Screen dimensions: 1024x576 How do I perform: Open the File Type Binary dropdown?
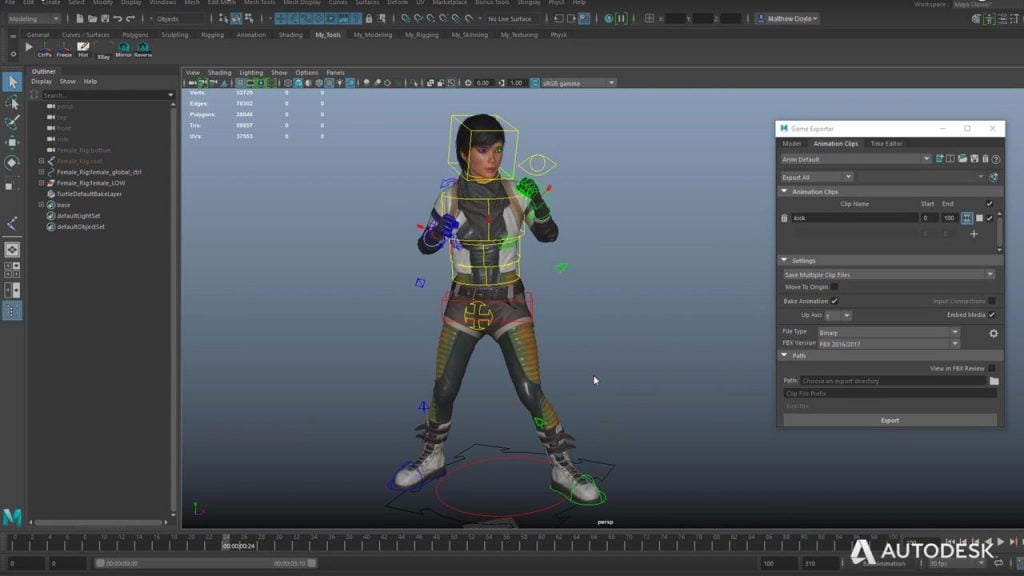click(x=888, y=332)
